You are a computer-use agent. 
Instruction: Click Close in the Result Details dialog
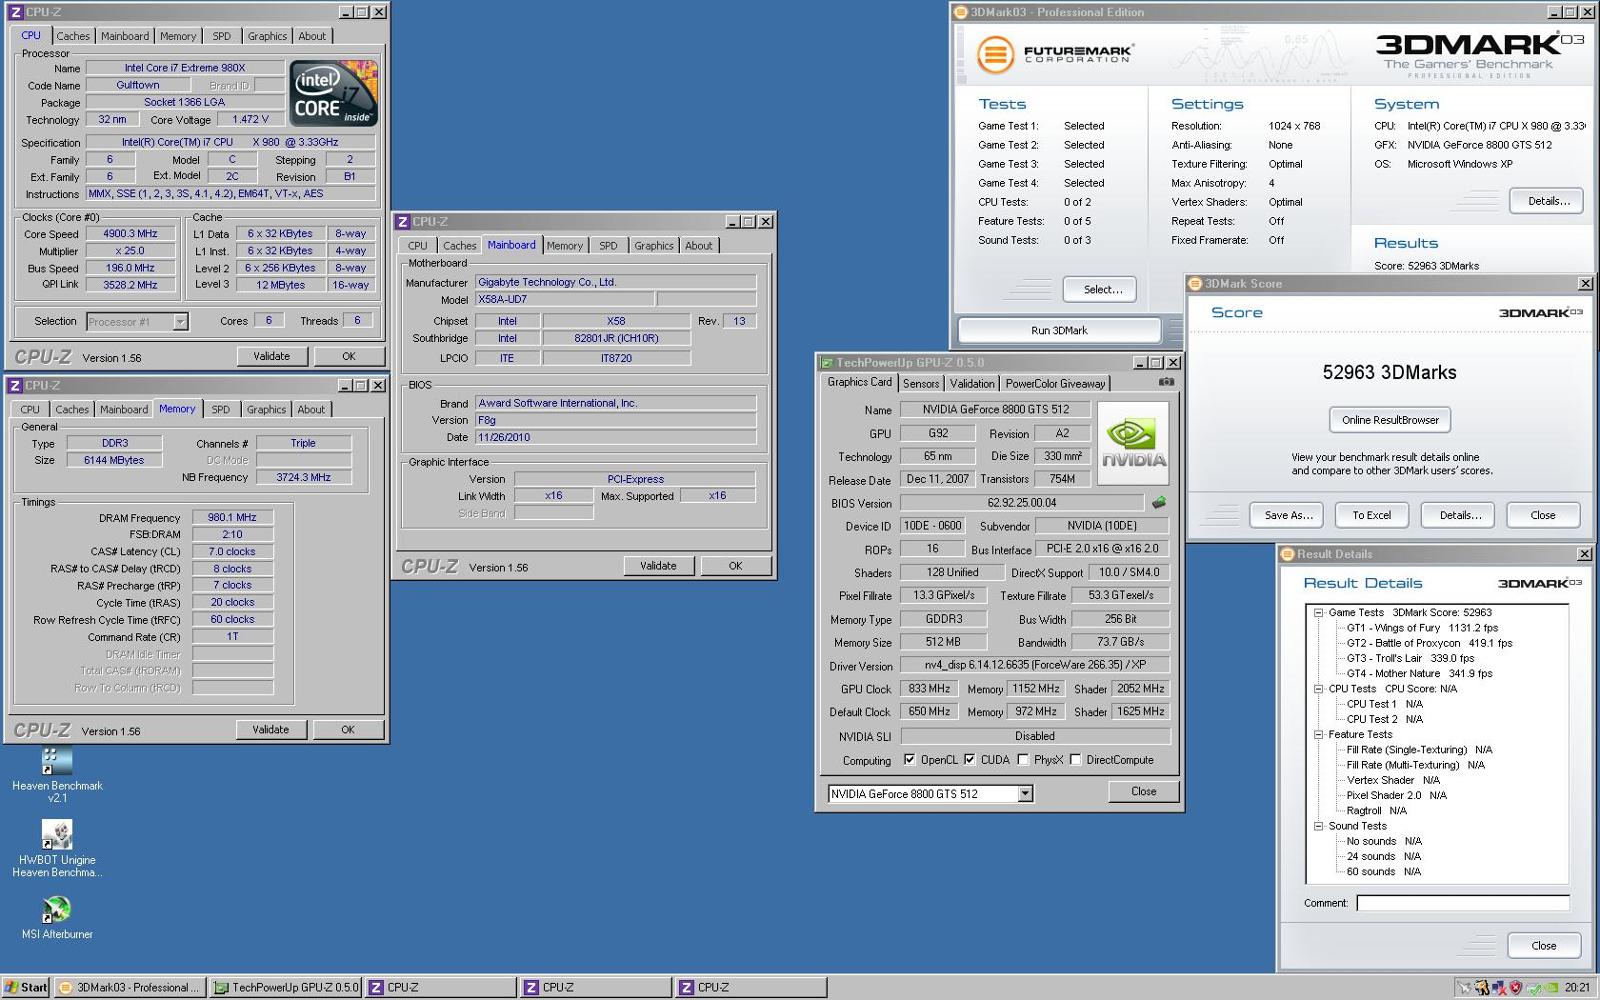[x=1543, y=945]
